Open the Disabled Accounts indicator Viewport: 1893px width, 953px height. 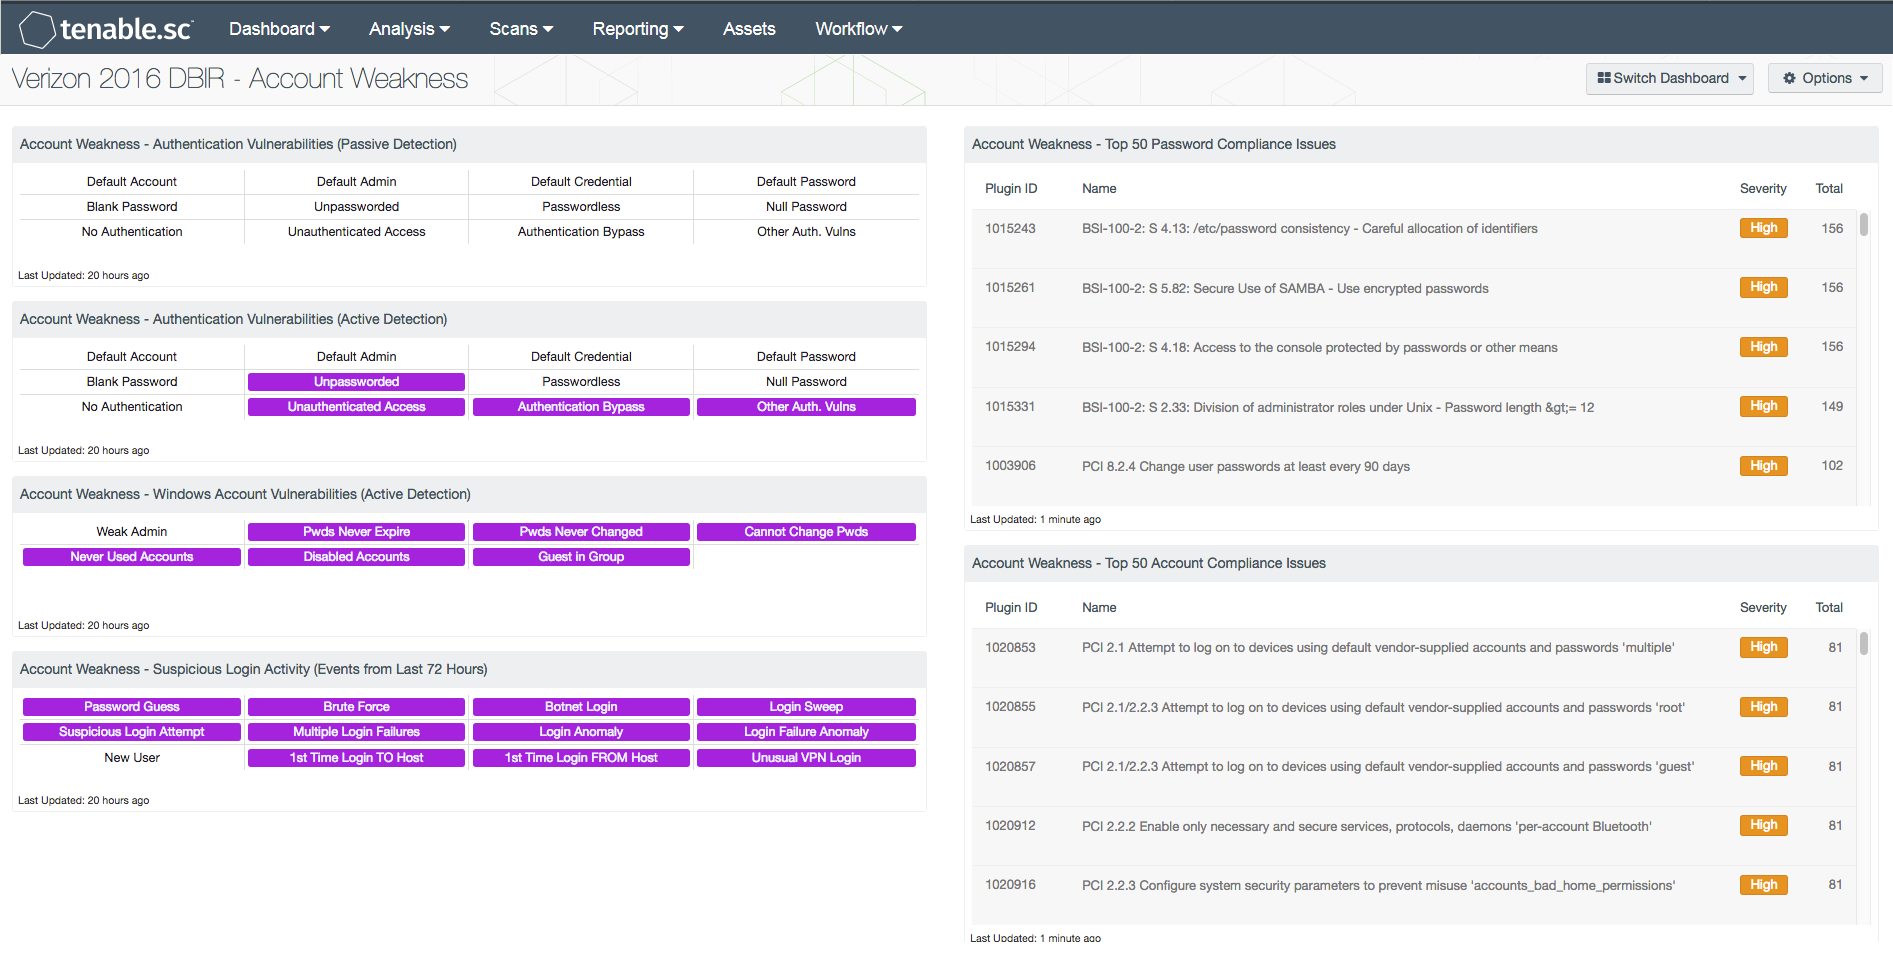click(x=356, y=557)
